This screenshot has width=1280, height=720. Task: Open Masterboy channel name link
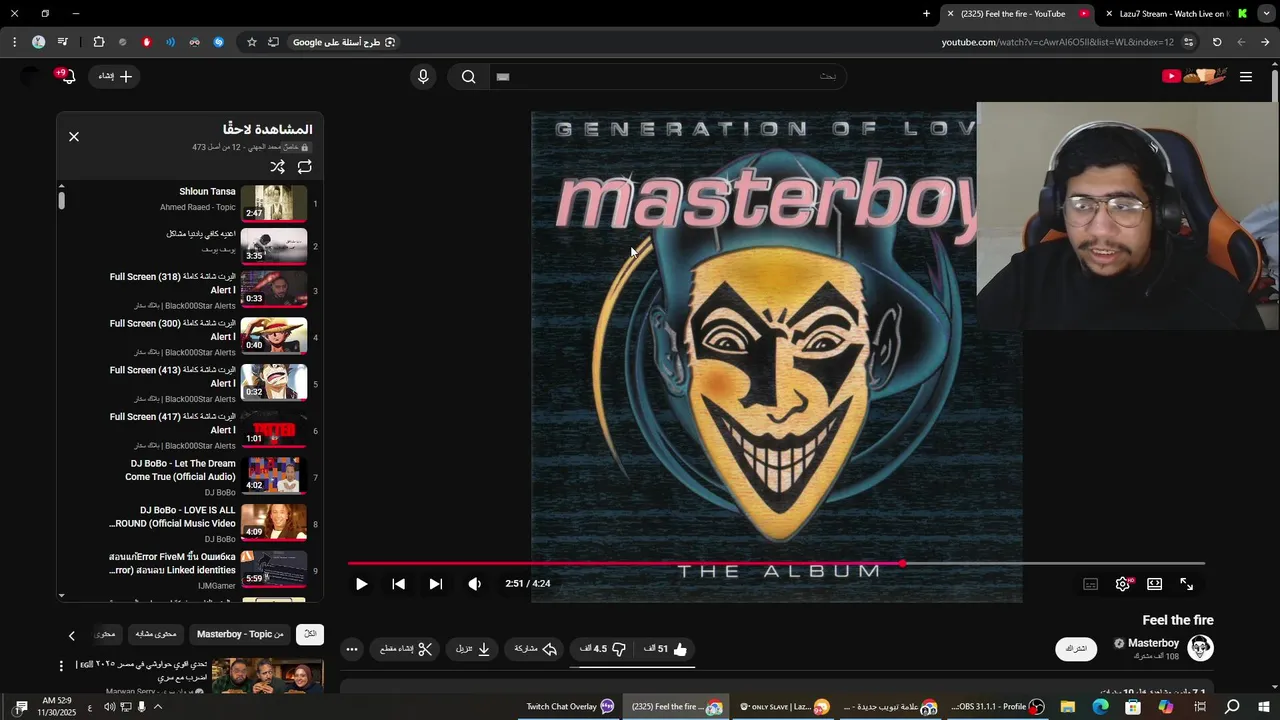[1153, 643]
